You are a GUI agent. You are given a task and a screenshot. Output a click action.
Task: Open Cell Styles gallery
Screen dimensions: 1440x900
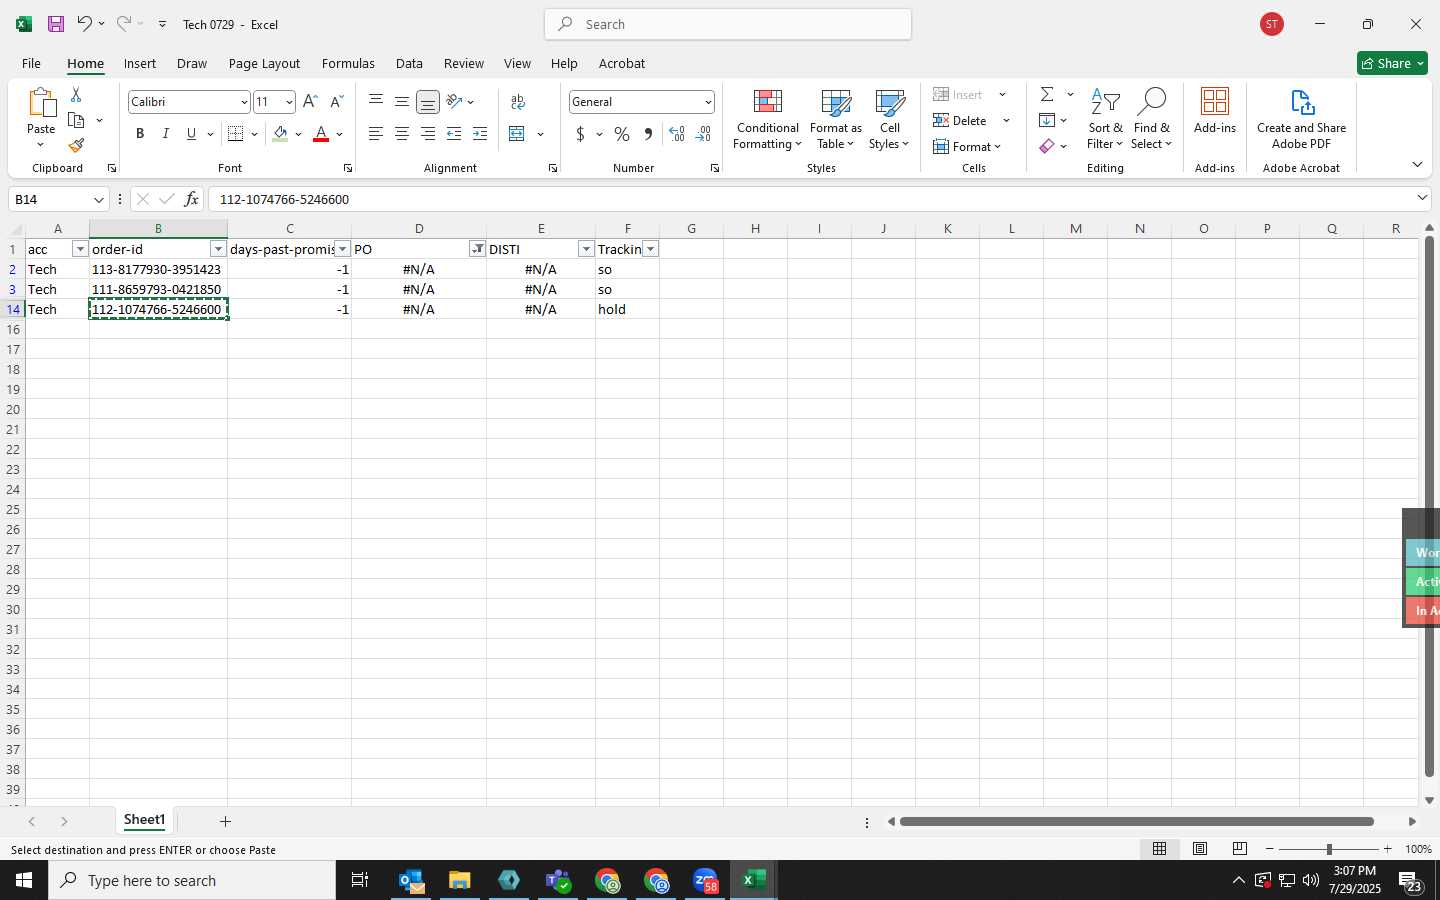pos(889,120)
